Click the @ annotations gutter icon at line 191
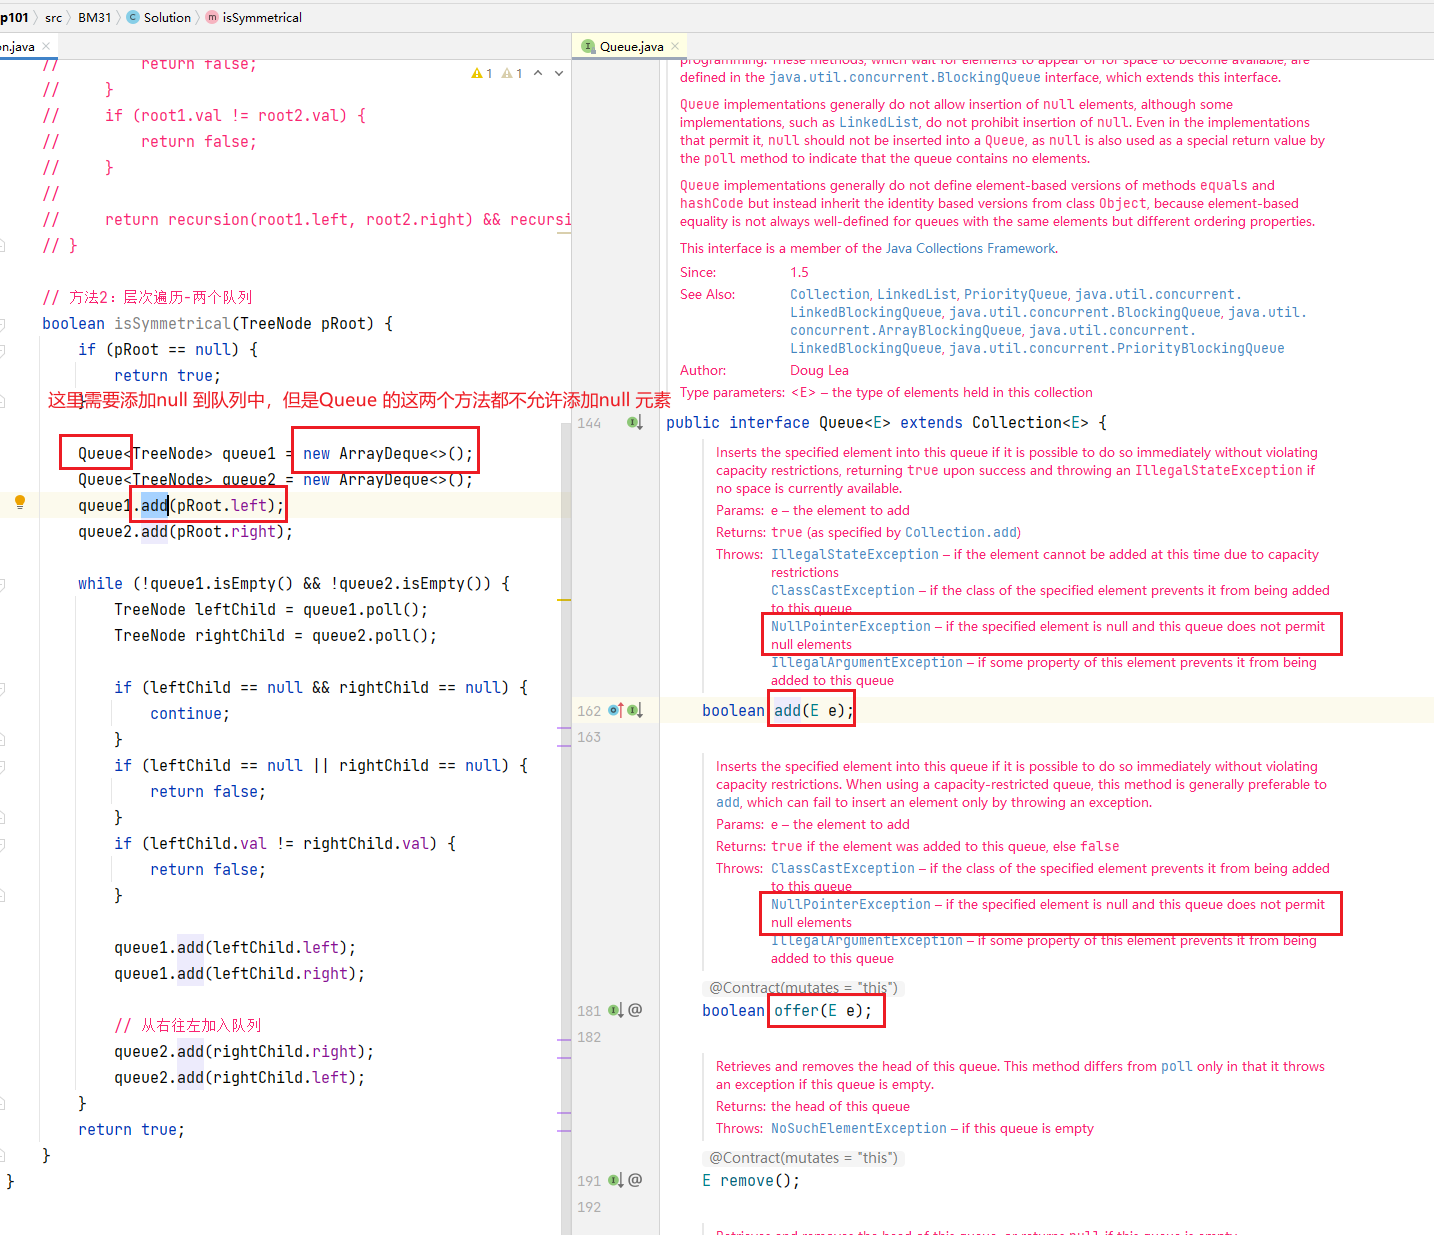 (x=635, y=1180)
